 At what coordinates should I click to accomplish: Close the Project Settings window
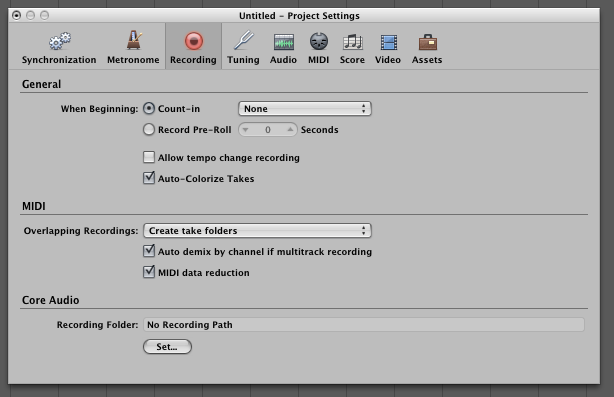16,15
